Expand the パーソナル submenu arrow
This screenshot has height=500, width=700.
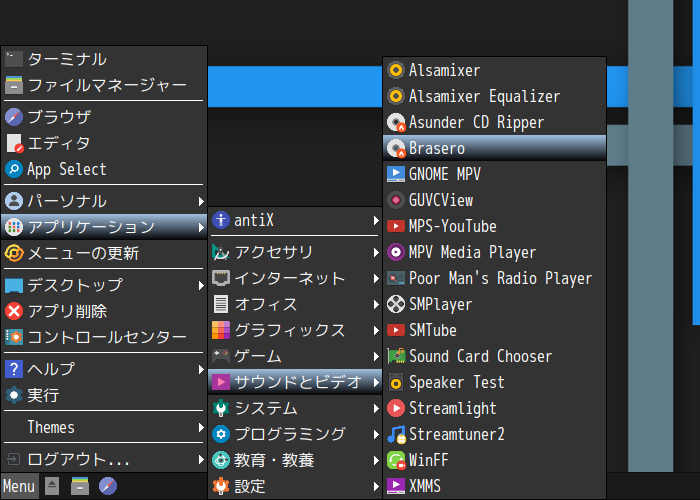pyautogui.click(x=201, y=201)
